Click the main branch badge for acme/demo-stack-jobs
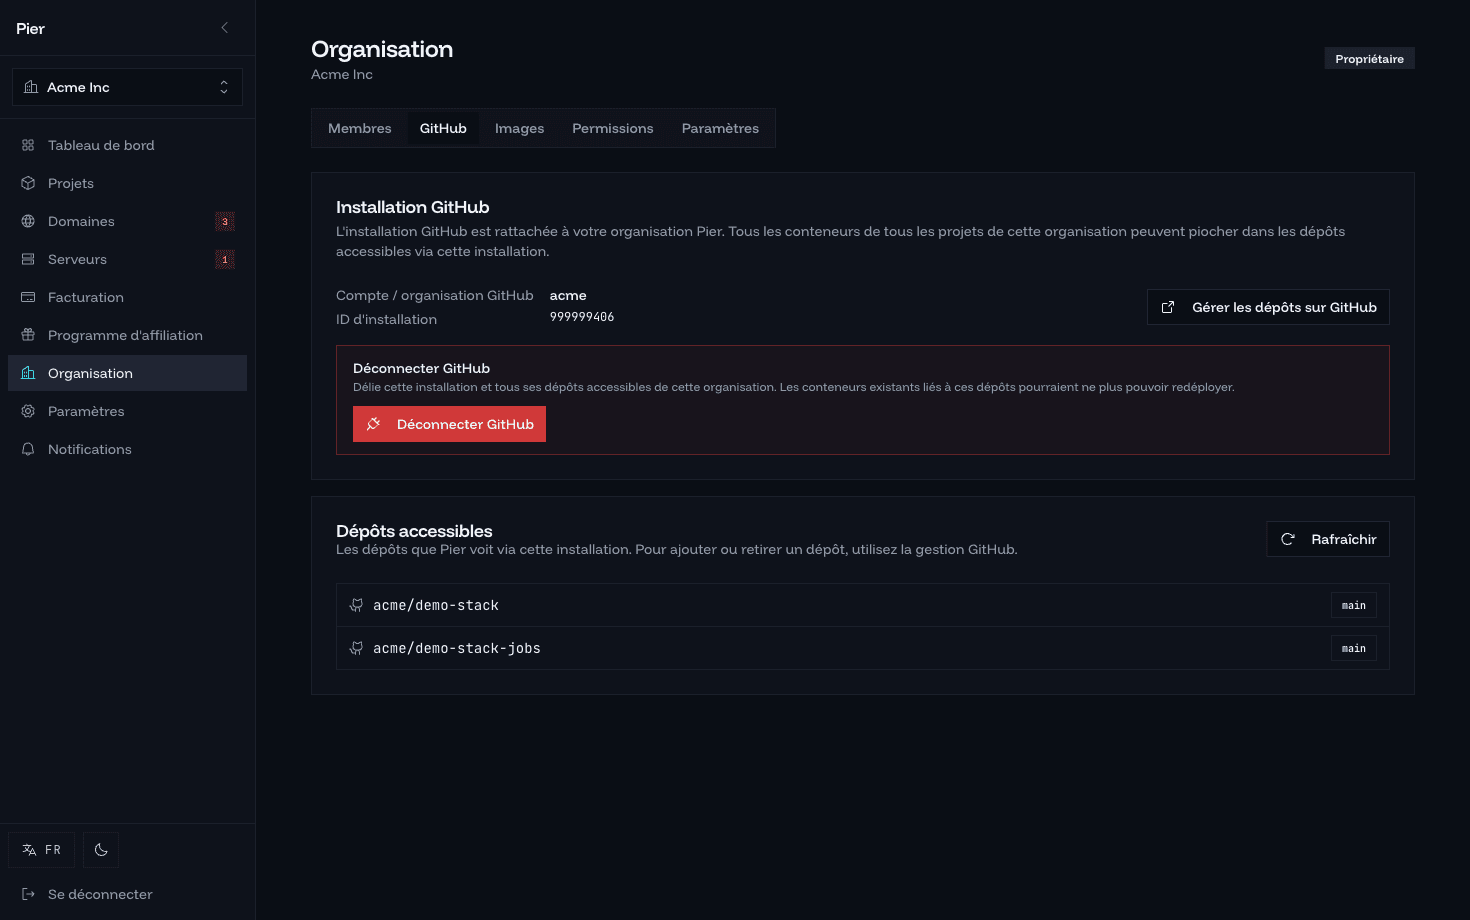 [x=1354, y=648]
